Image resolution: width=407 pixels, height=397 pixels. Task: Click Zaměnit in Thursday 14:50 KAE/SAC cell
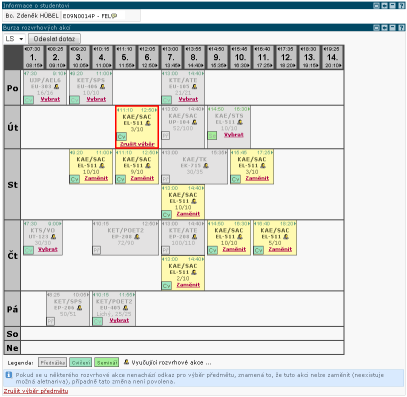tap(234, 249)
